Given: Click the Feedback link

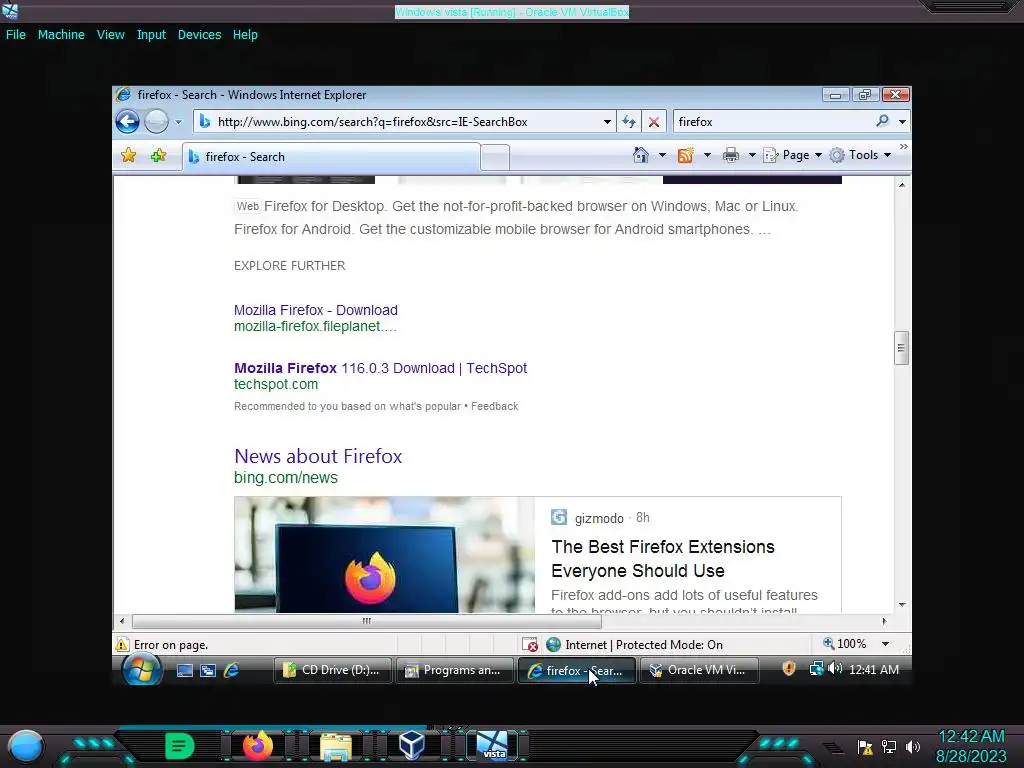Looking at the screenshot, I should point(494,406).
